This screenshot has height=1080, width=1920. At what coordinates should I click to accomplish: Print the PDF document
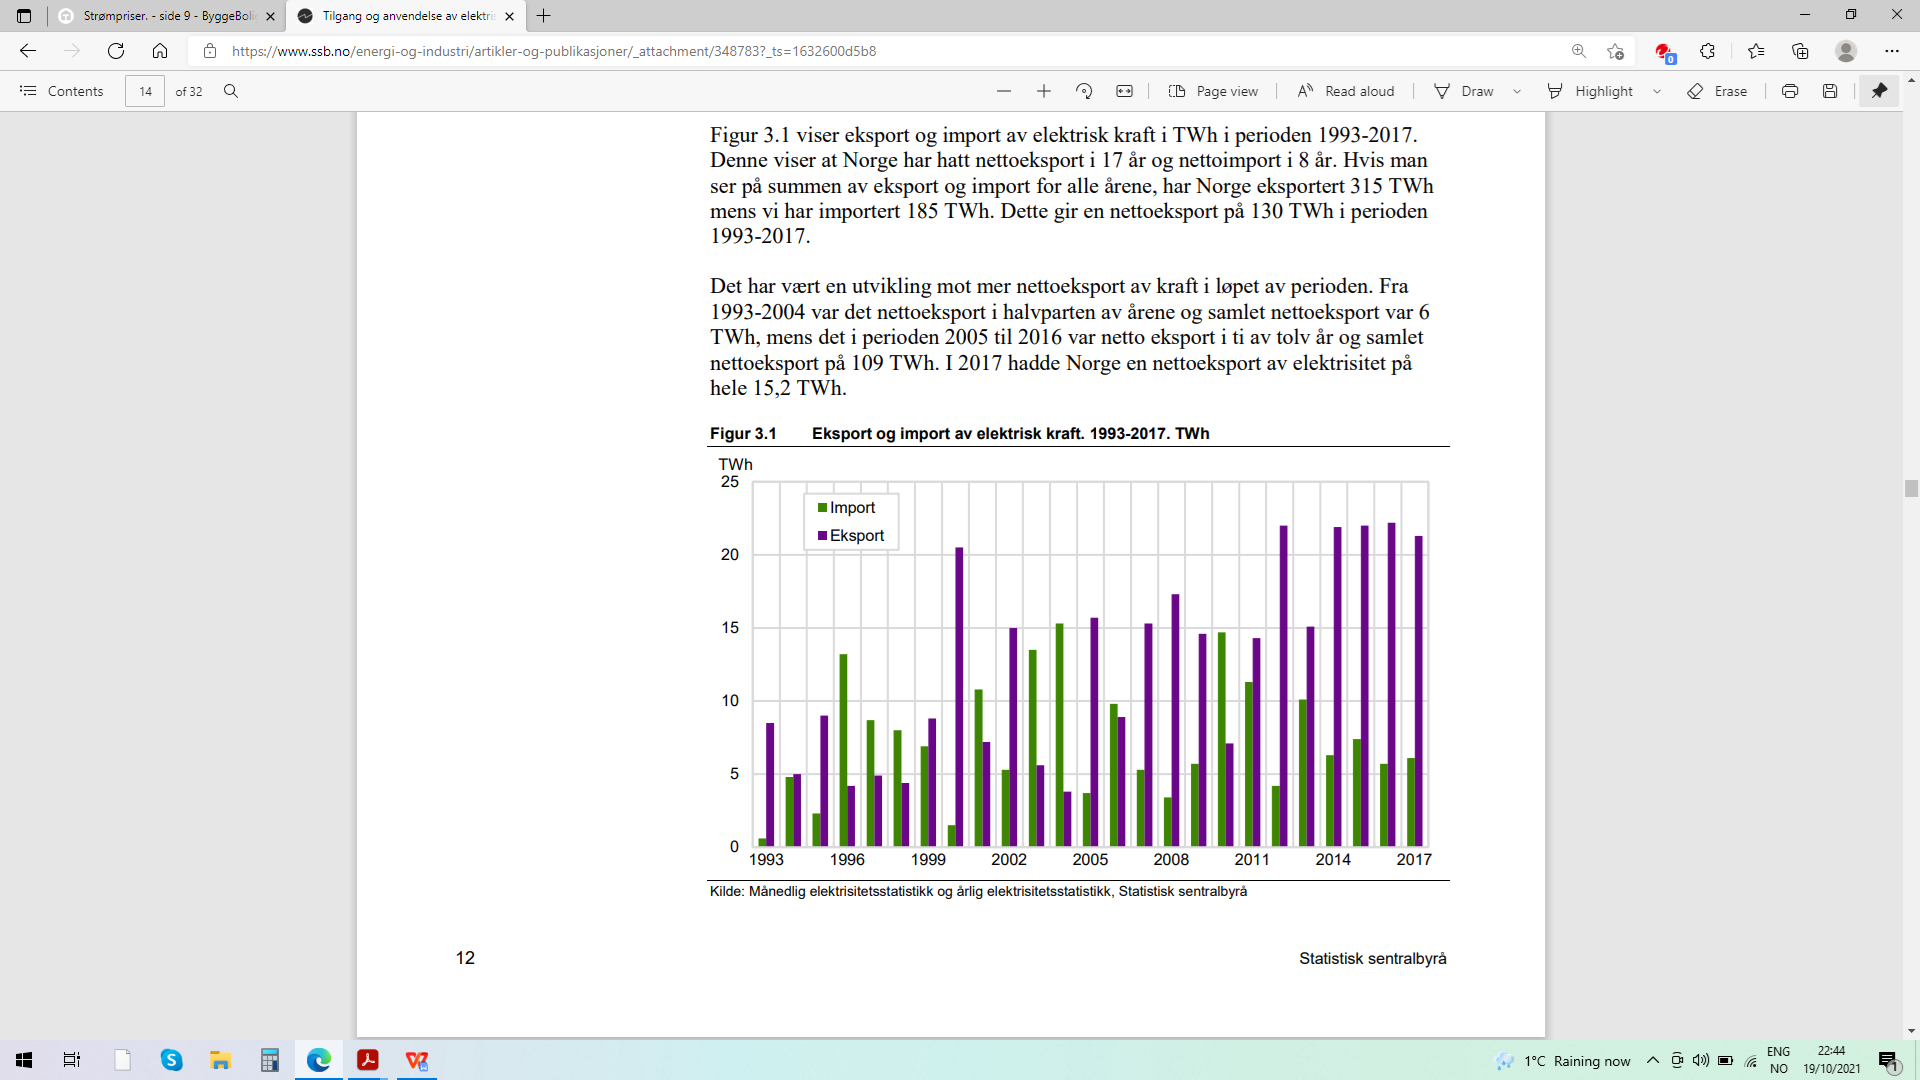1790,91
